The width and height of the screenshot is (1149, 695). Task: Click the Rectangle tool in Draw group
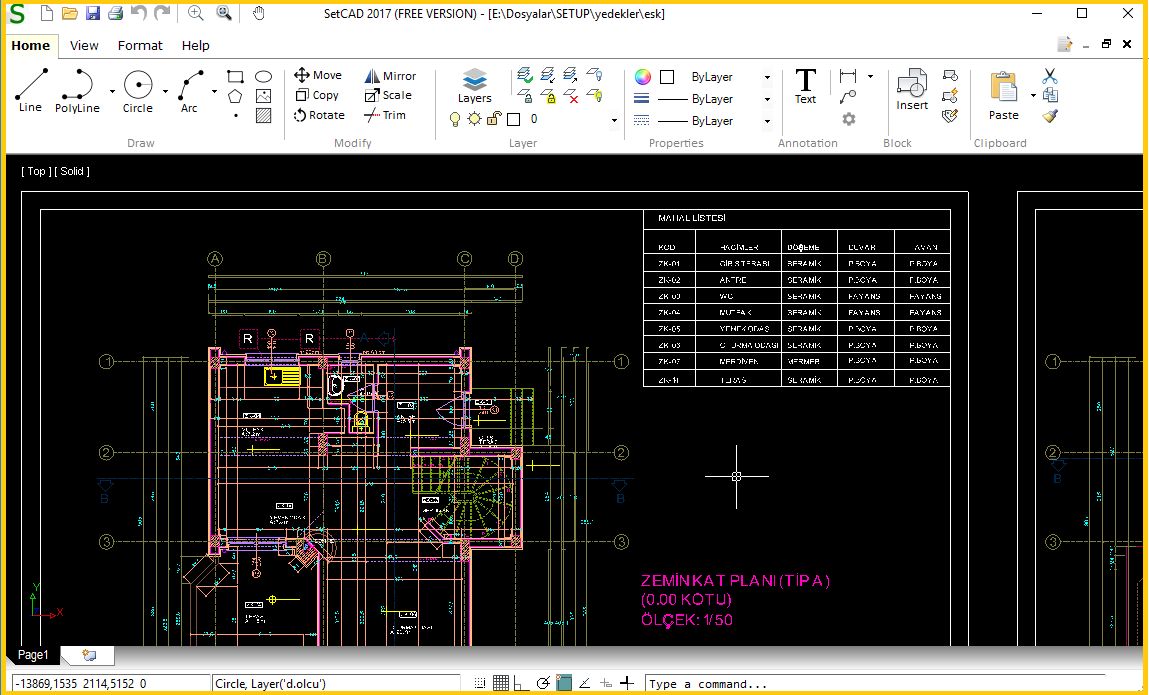tap(234, 75)
